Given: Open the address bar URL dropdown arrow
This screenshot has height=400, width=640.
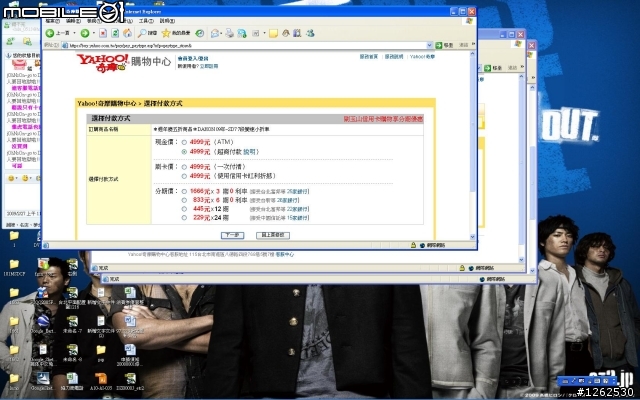Looking at the screenshot, I should pos(429,45).
